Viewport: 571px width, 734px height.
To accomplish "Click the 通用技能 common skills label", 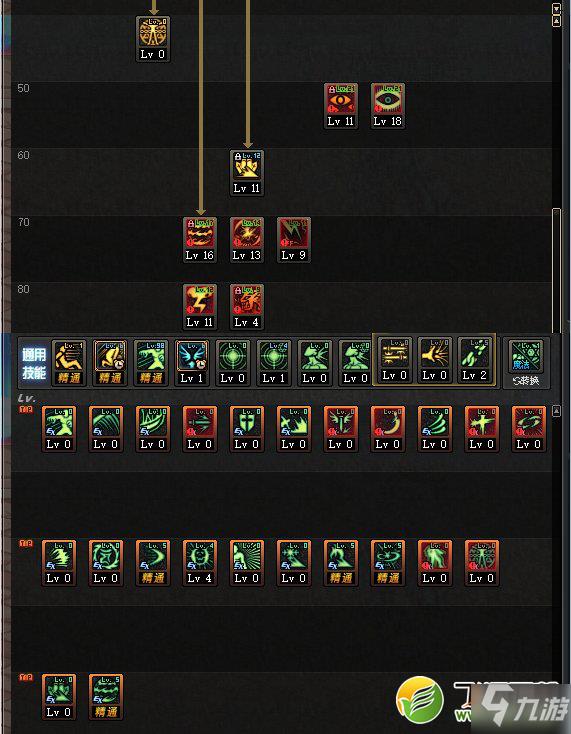I will click(x=34, y=364).
